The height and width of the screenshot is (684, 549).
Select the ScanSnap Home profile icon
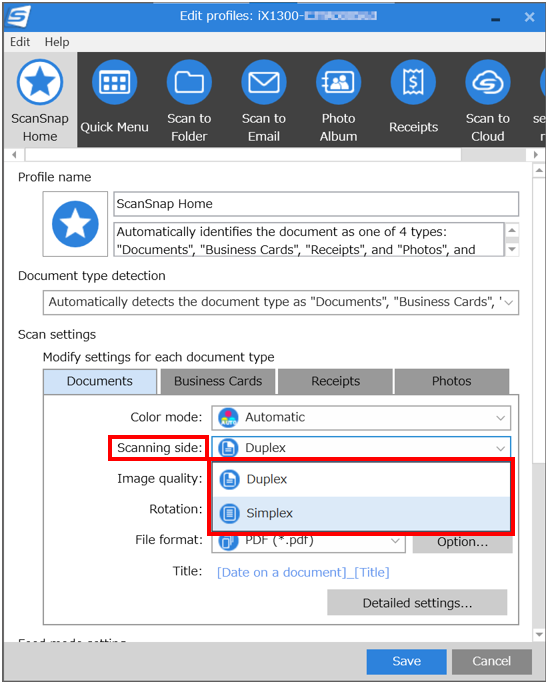[x=40, y=82]
